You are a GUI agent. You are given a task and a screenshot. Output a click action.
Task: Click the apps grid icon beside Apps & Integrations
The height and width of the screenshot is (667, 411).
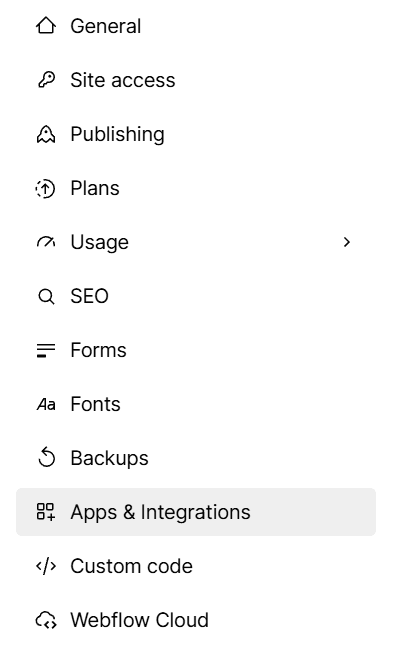(x=46, y=512)
